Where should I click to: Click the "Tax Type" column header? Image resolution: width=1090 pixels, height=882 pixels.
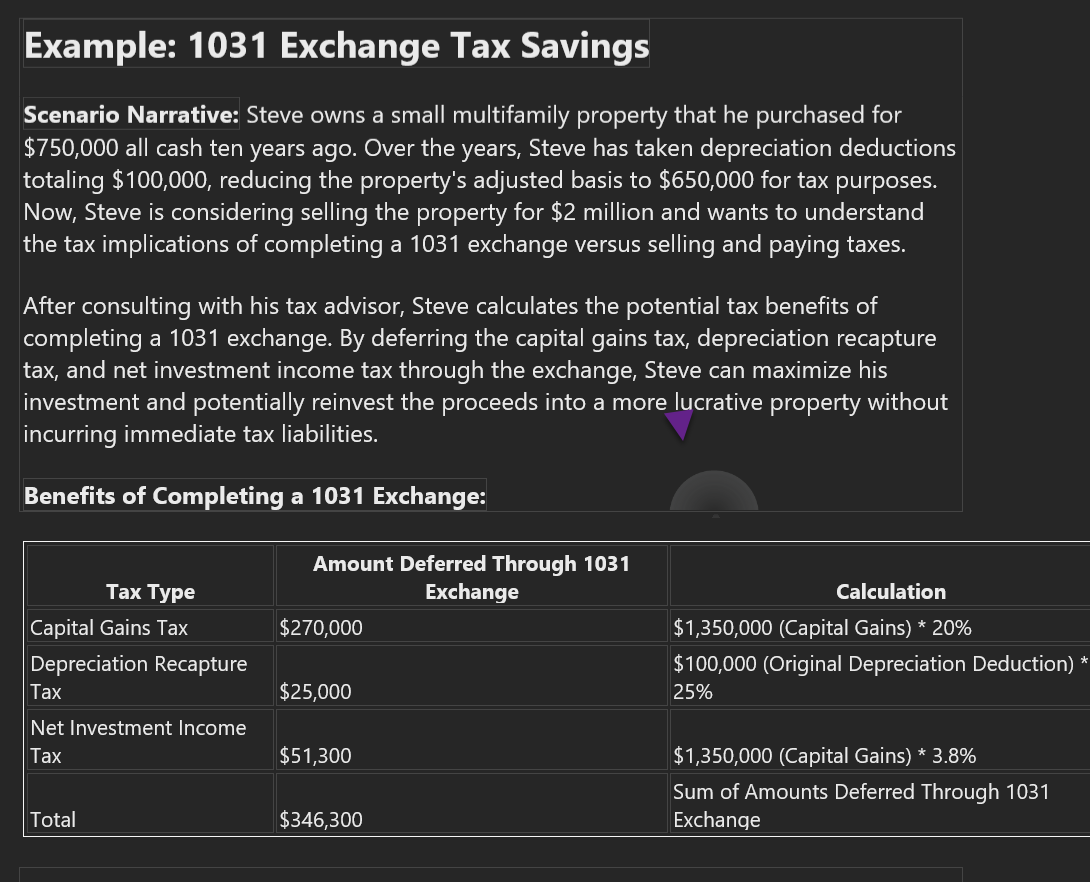[150, 592]
